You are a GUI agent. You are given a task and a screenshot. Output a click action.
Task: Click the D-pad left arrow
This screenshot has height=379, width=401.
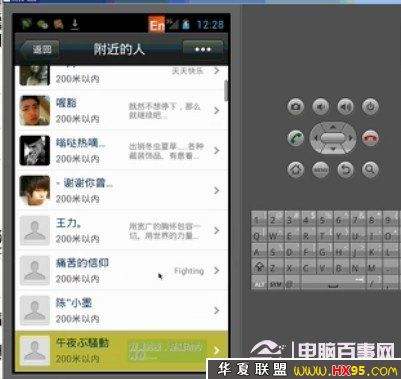[315, 138]
